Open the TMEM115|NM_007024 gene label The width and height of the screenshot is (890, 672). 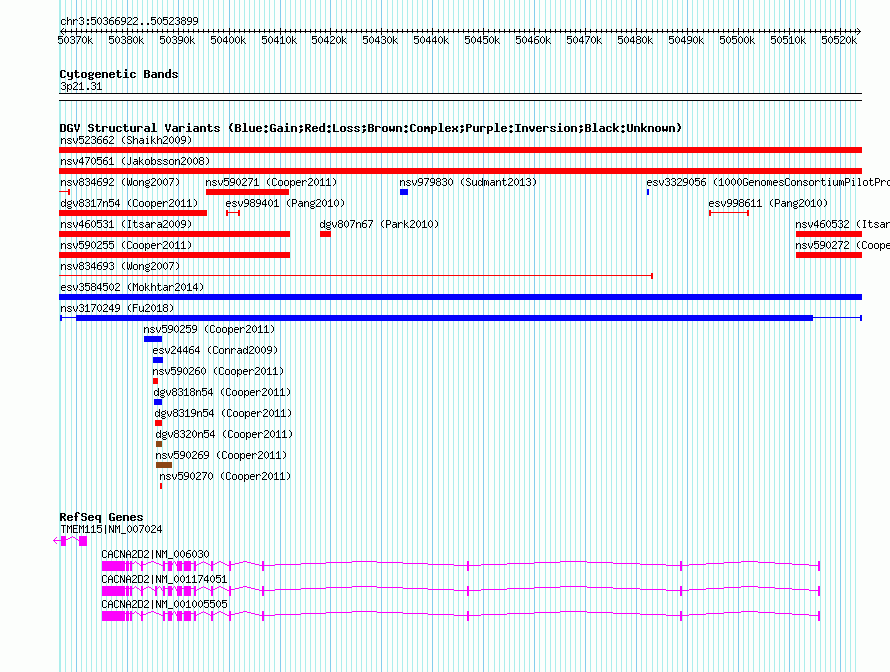pyautogui.click(x=111, y=529)
